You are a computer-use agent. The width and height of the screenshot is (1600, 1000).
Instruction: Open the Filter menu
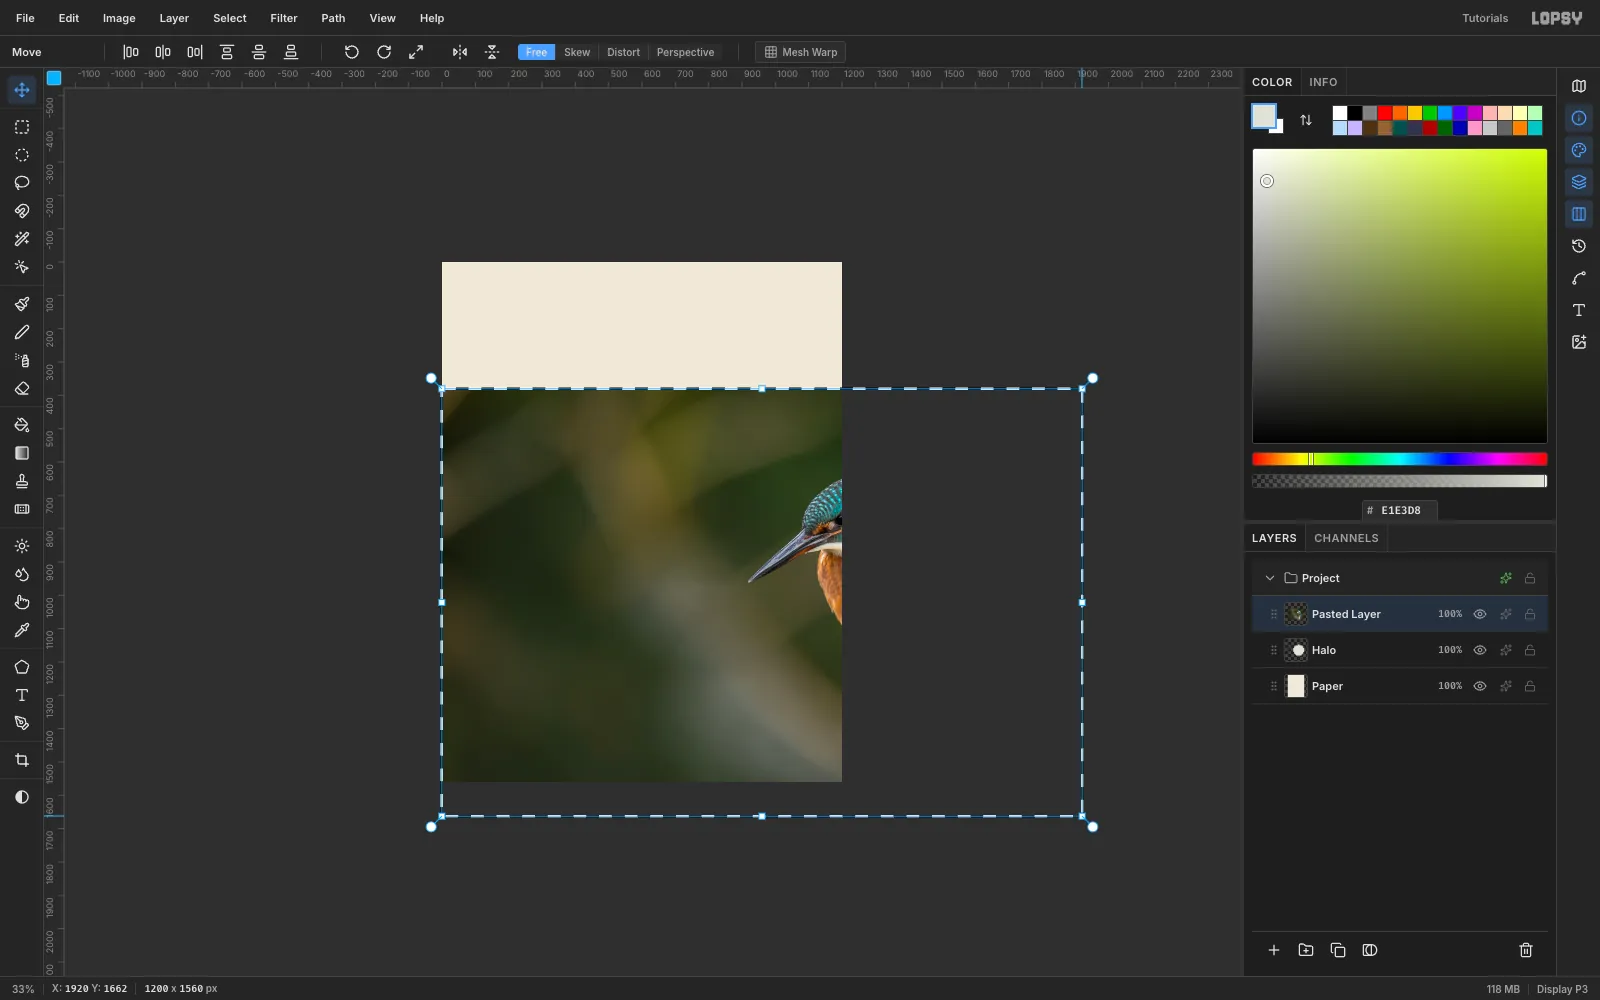284,18
